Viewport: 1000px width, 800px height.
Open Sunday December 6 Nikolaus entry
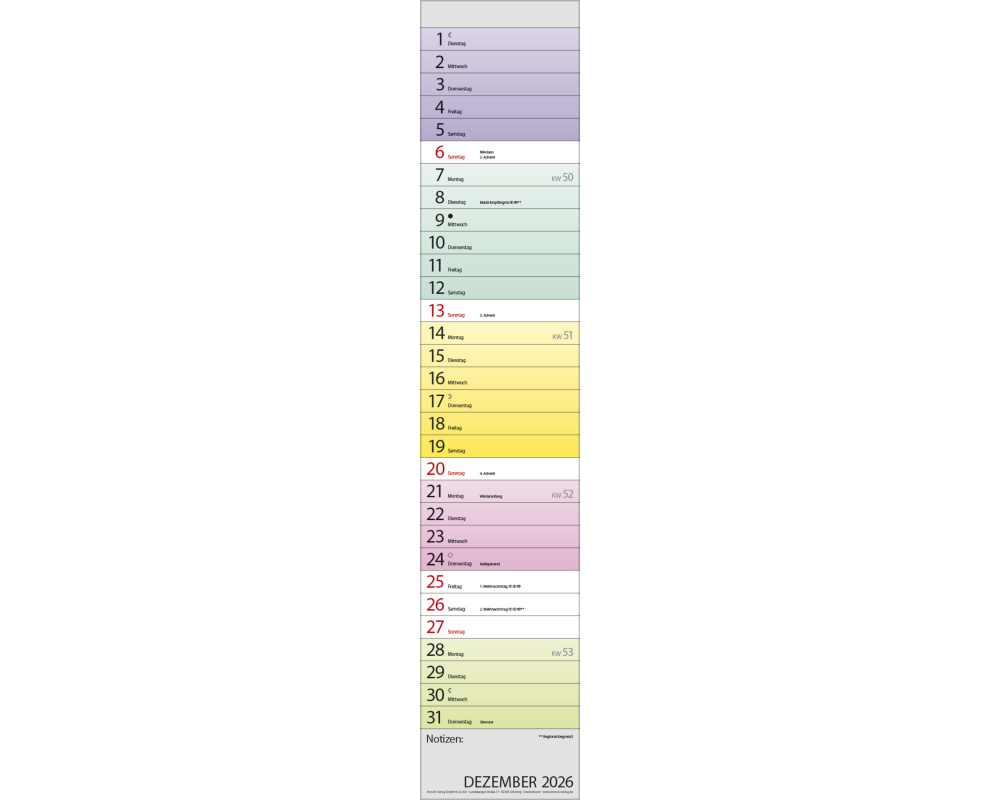pyautogui.click(x=487, y=152)
